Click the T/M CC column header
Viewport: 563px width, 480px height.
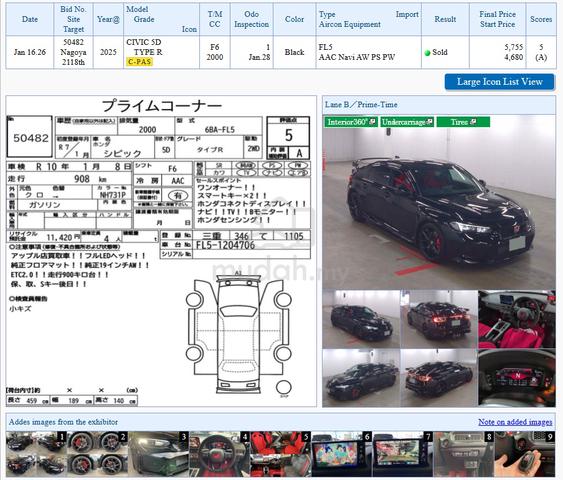[215, 19]
